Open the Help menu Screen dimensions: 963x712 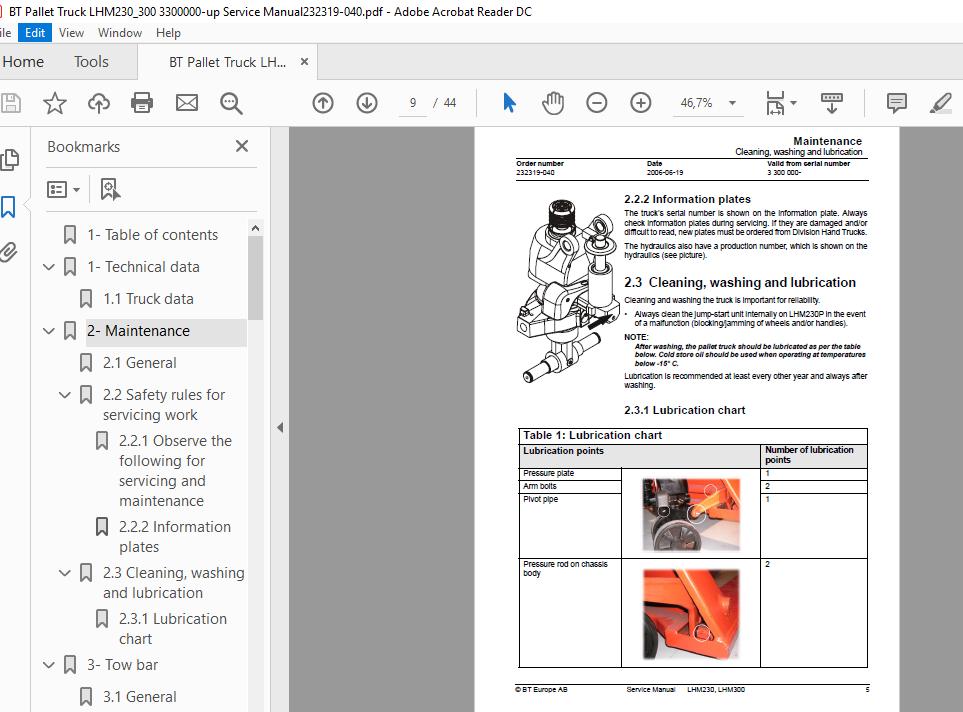(x=168, y=33)
